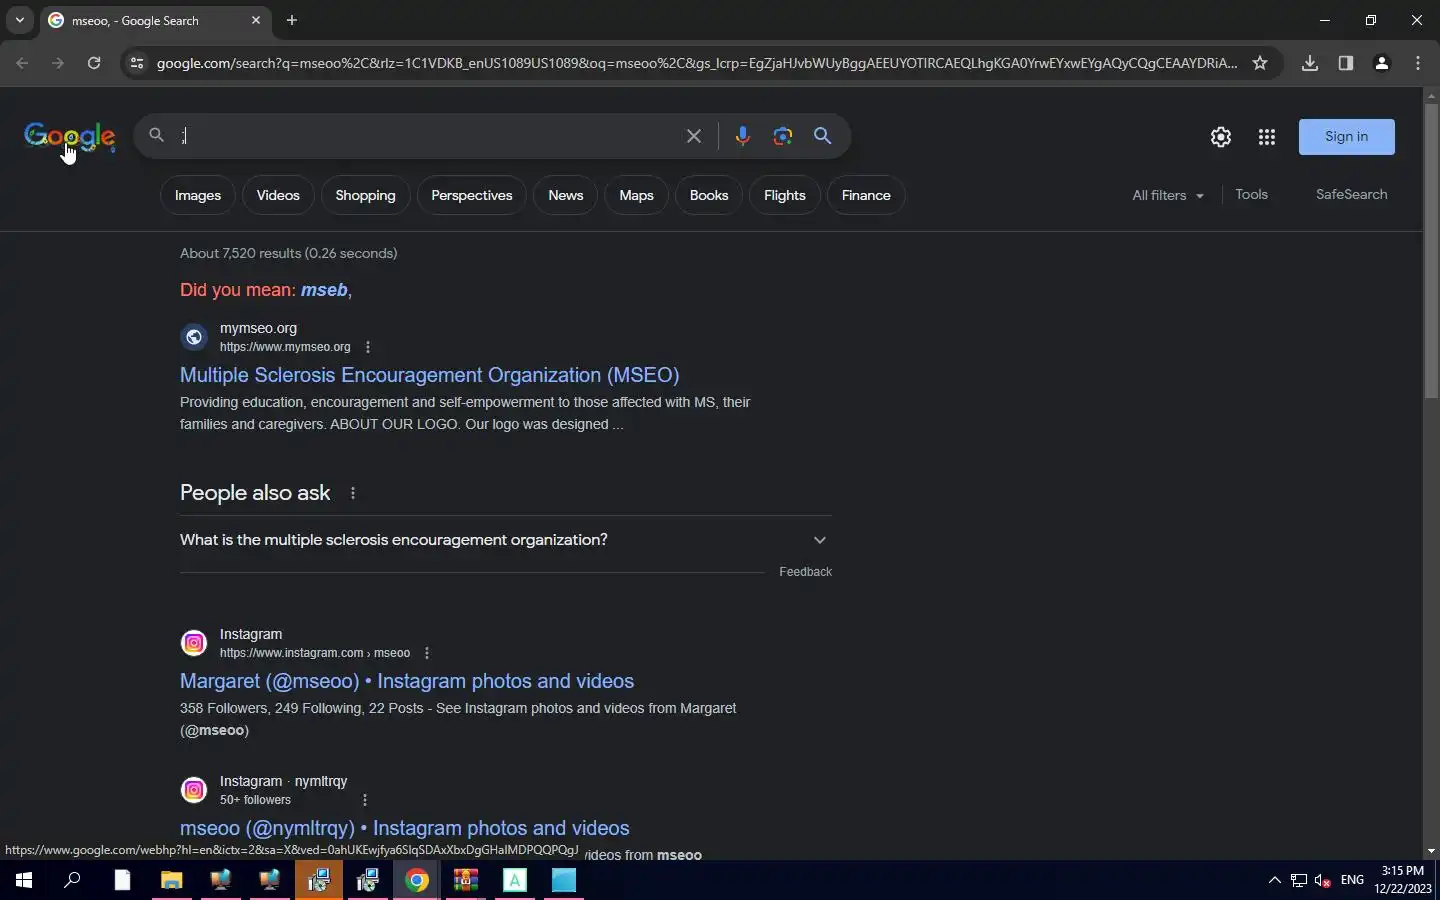This screenshot has width=1440, height=900.
Task: Go back to previous page
Action: (x=22, y=63)
